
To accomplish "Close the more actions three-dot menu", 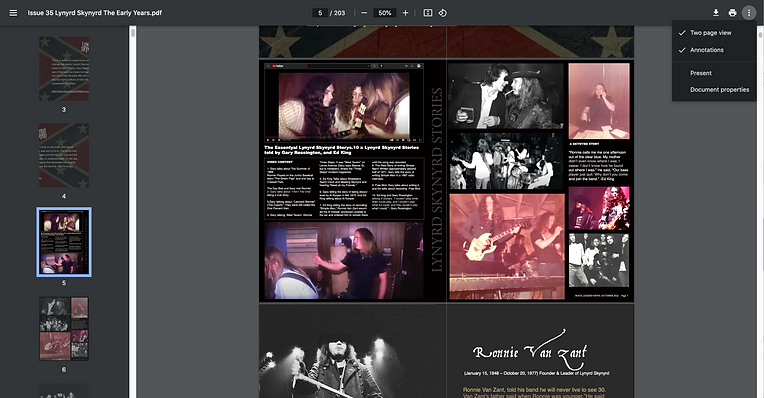I will tap(749, 13).
